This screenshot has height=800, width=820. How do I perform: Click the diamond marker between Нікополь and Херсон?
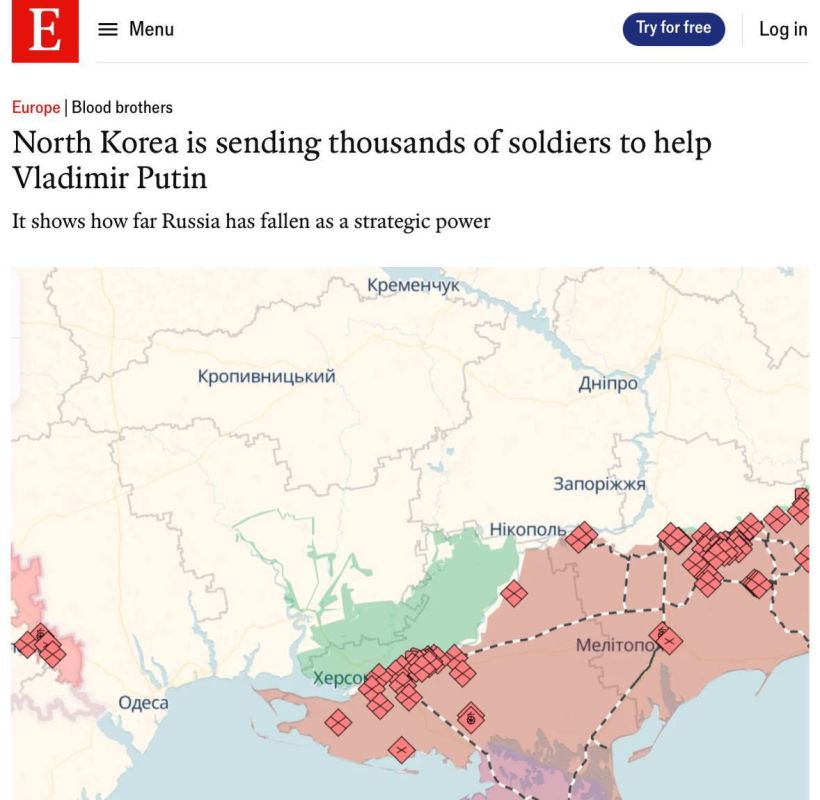(514, 593)
